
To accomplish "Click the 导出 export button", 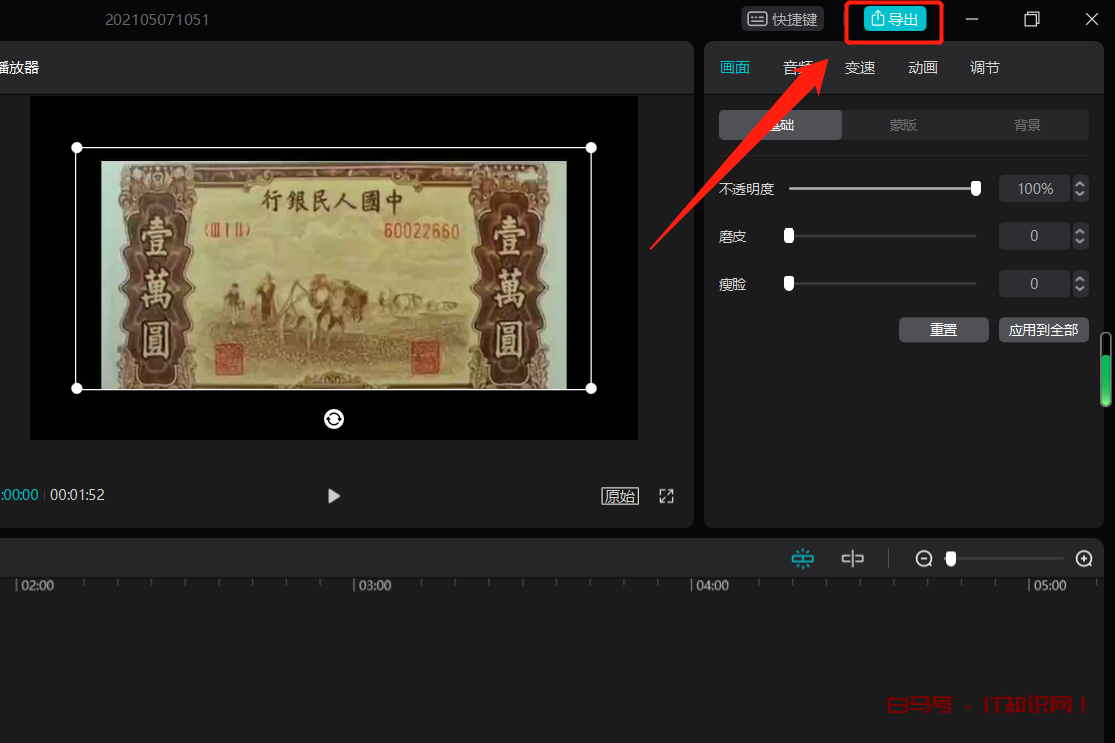I will [894, 19].
